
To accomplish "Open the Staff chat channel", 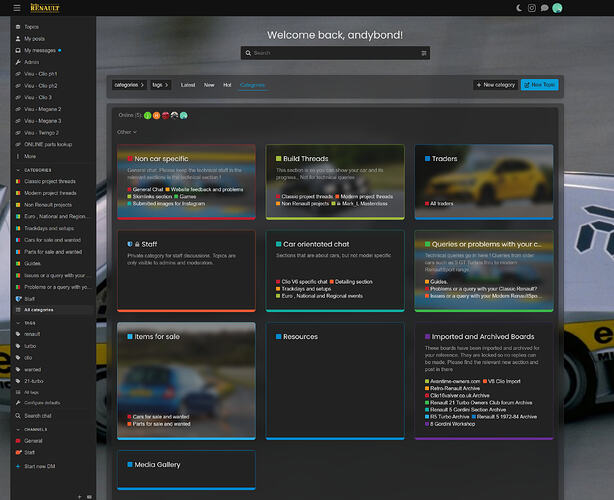I will point(29,453).
